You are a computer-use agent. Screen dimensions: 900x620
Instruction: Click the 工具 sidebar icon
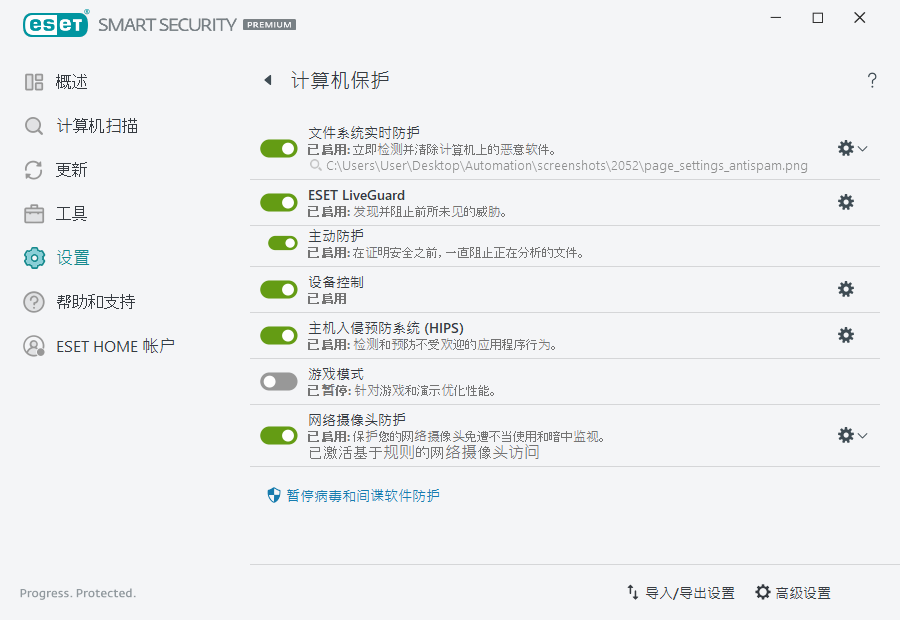pos(34,213)
